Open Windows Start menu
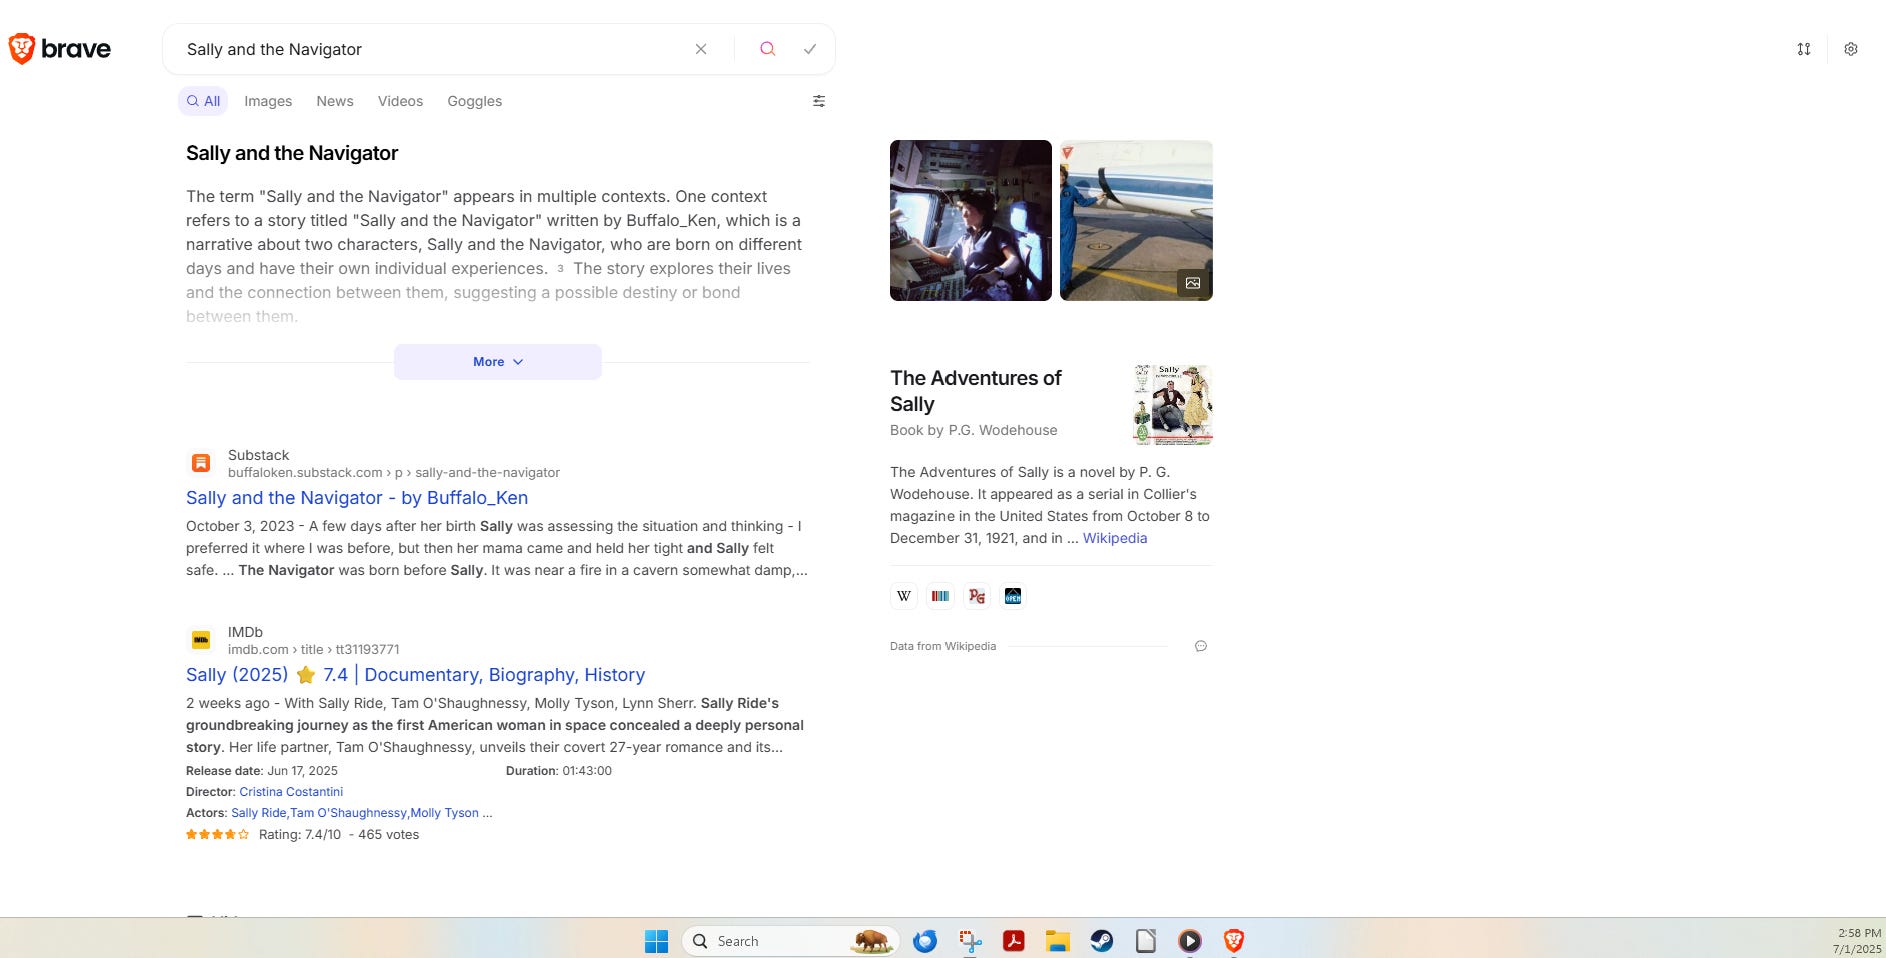This screenshot has width=1886, height=958. click(656, 941)
